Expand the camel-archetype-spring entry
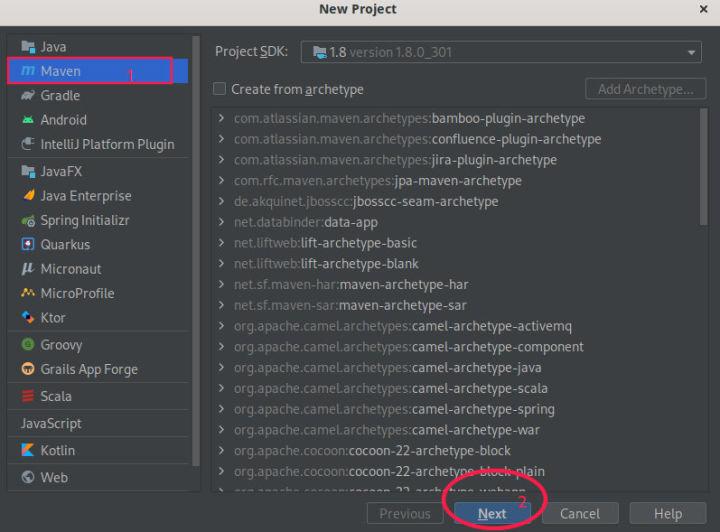 (221, 409)
